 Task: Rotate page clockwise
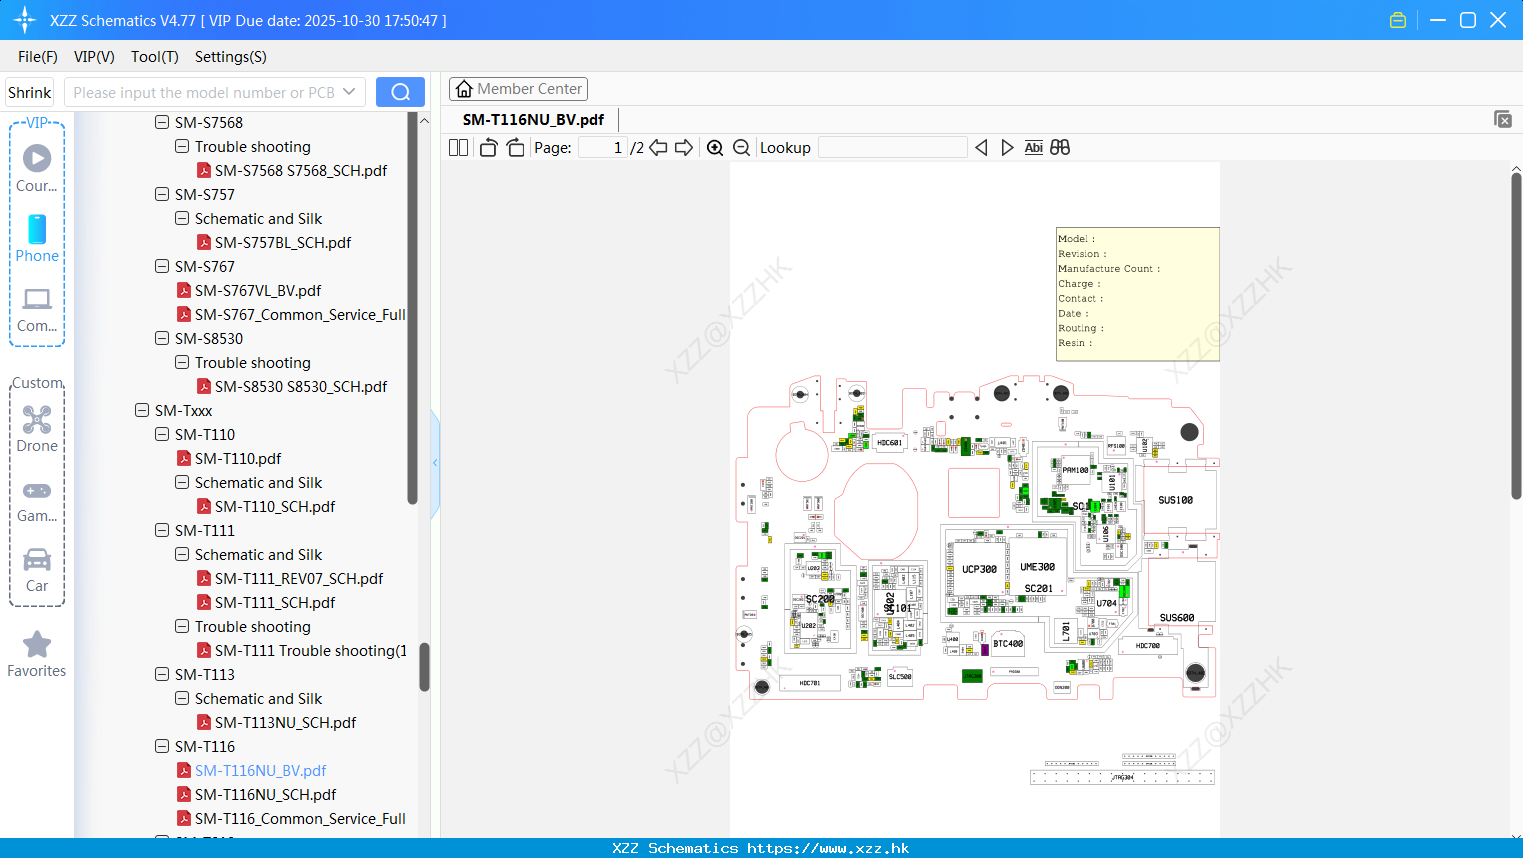click(x=515, y=147)
